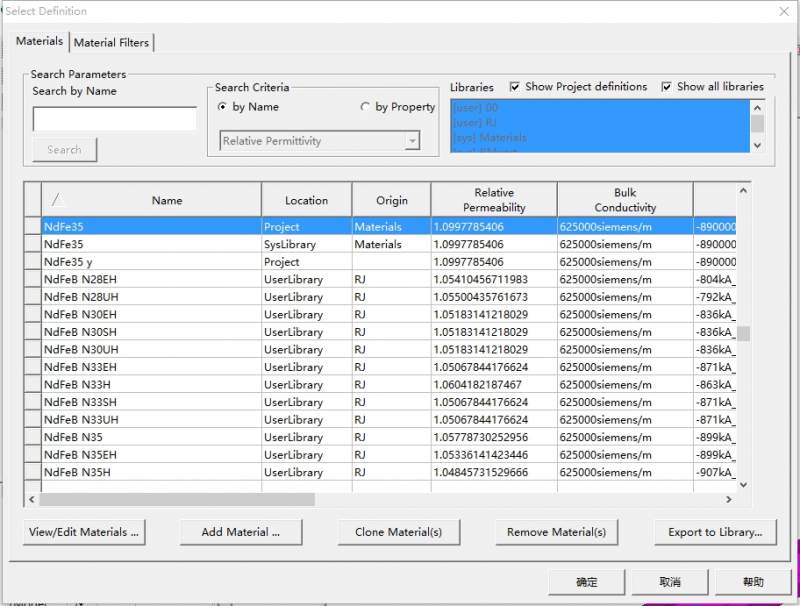Click the table scroll down arrow
Viewport: 800px width, 606px height.
(743, 485)
